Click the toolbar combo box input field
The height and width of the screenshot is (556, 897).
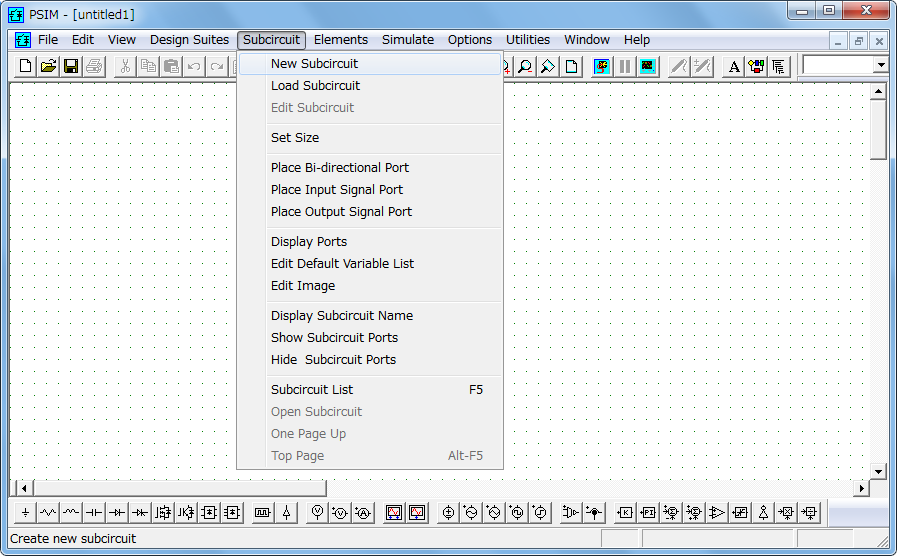coord(838,65)
